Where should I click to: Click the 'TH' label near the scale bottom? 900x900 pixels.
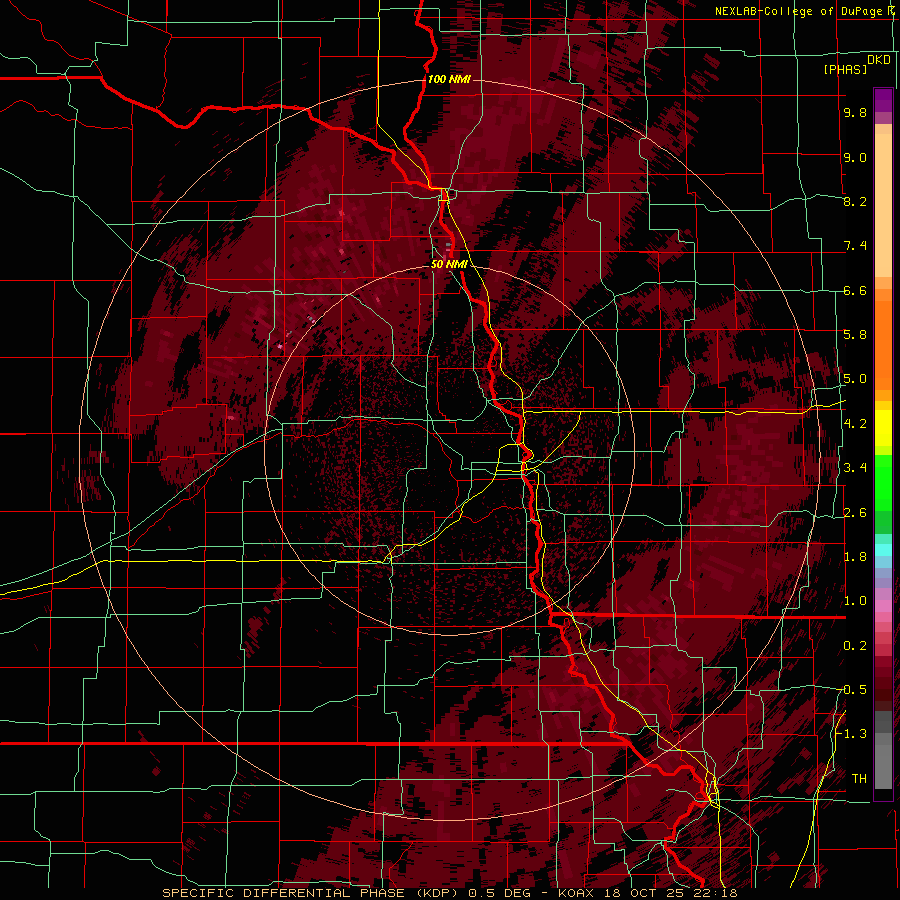point(859,779)
